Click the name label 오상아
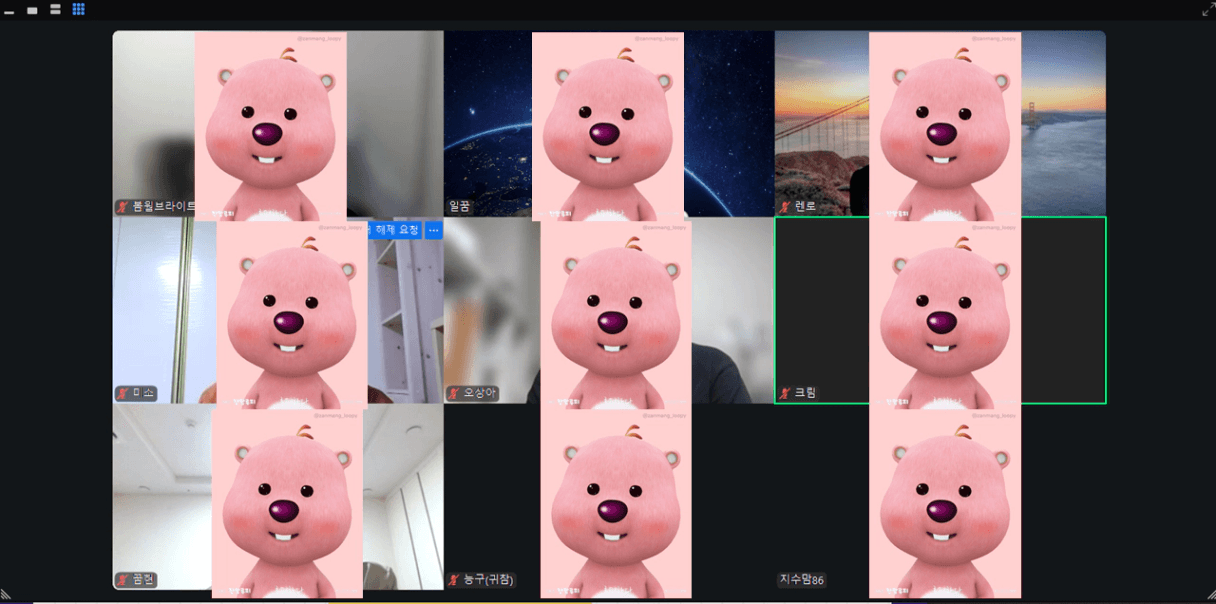 click(x=480, y=393)
